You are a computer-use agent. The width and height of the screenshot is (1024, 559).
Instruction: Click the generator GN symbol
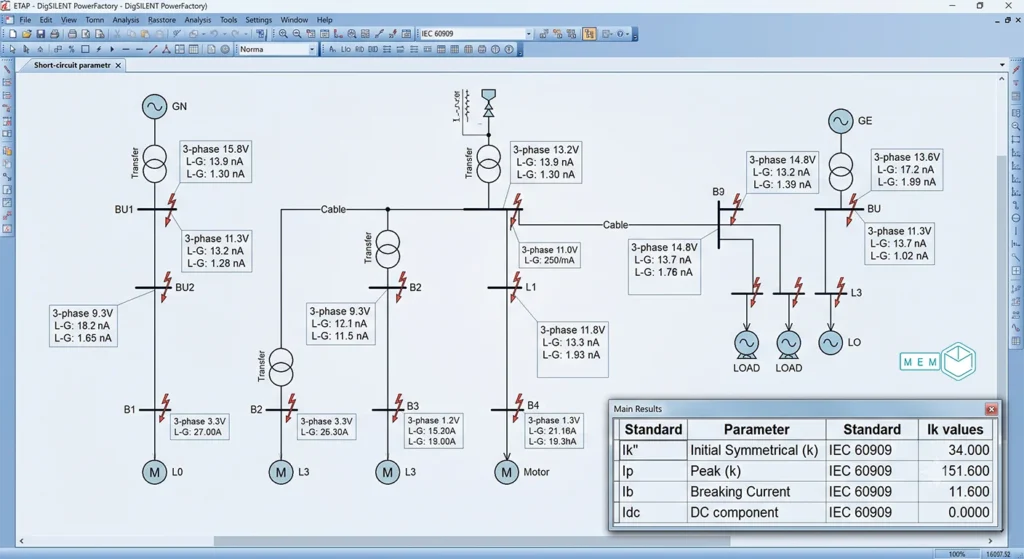pyautogui.click(x=155, y=106)
